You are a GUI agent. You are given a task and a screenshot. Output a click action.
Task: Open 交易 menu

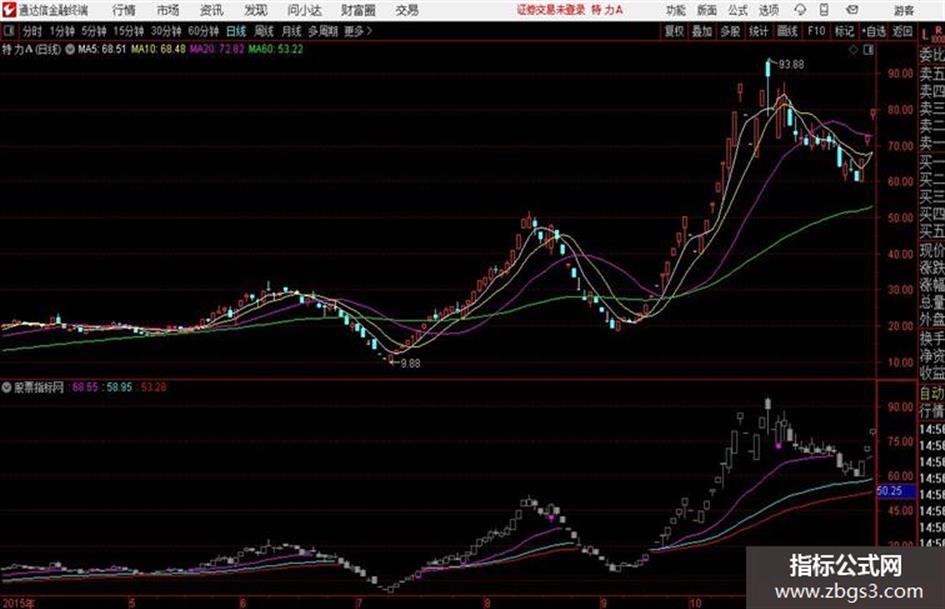click(x=407, y=10)
